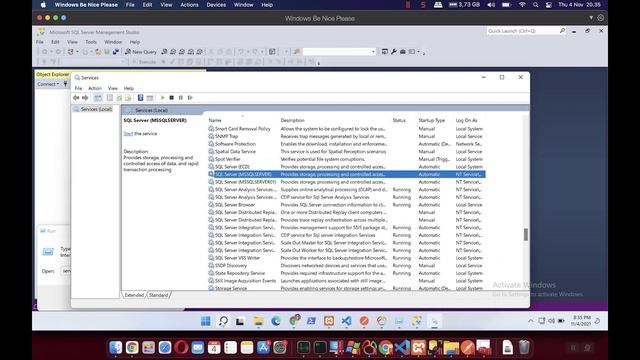
Task: Sort by the Startup Type column header
Action: coord(431,120)
